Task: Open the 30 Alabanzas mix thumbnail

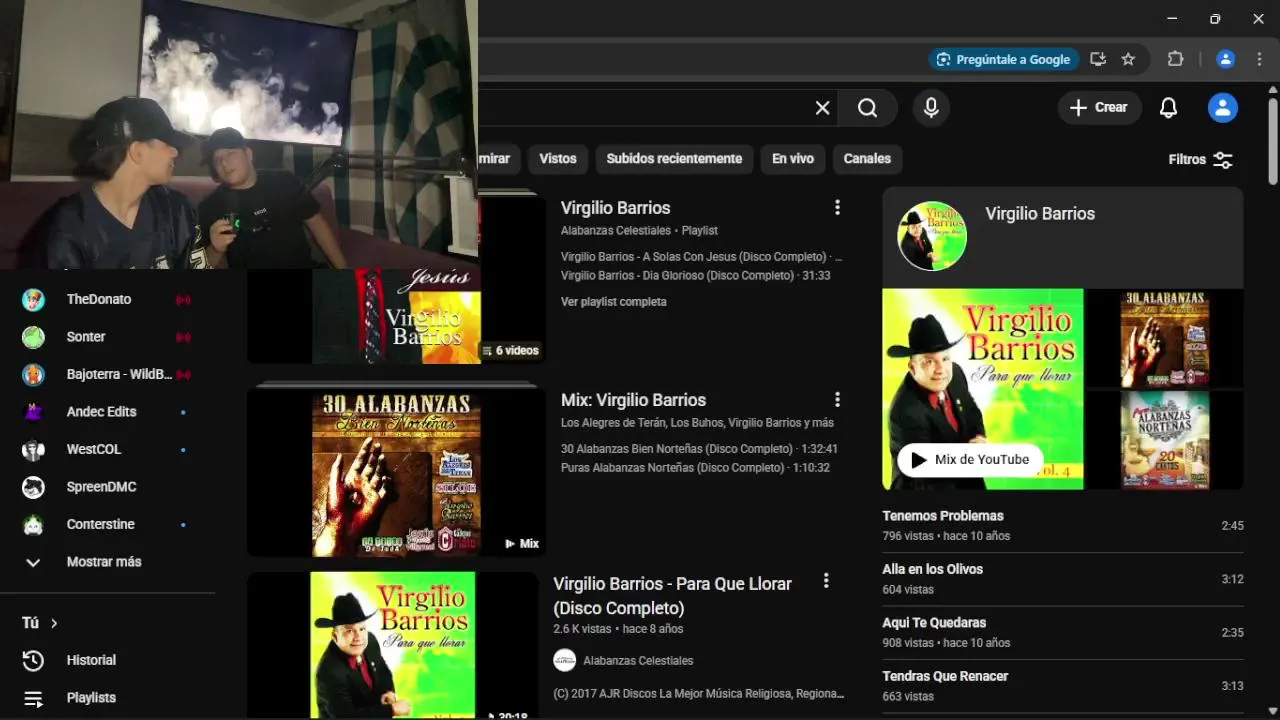Action: [x=396, y=472]
